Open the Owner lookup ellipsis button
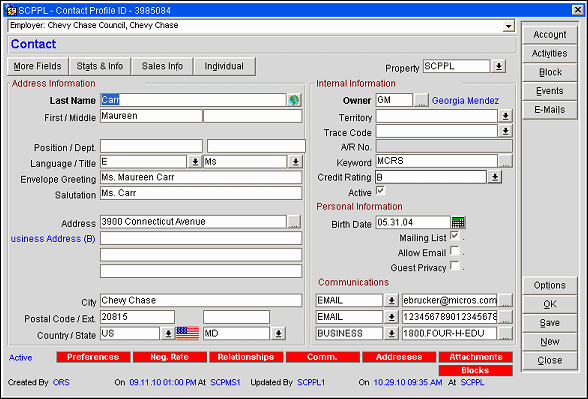588x399 pixels. click(x=421, y=100)
